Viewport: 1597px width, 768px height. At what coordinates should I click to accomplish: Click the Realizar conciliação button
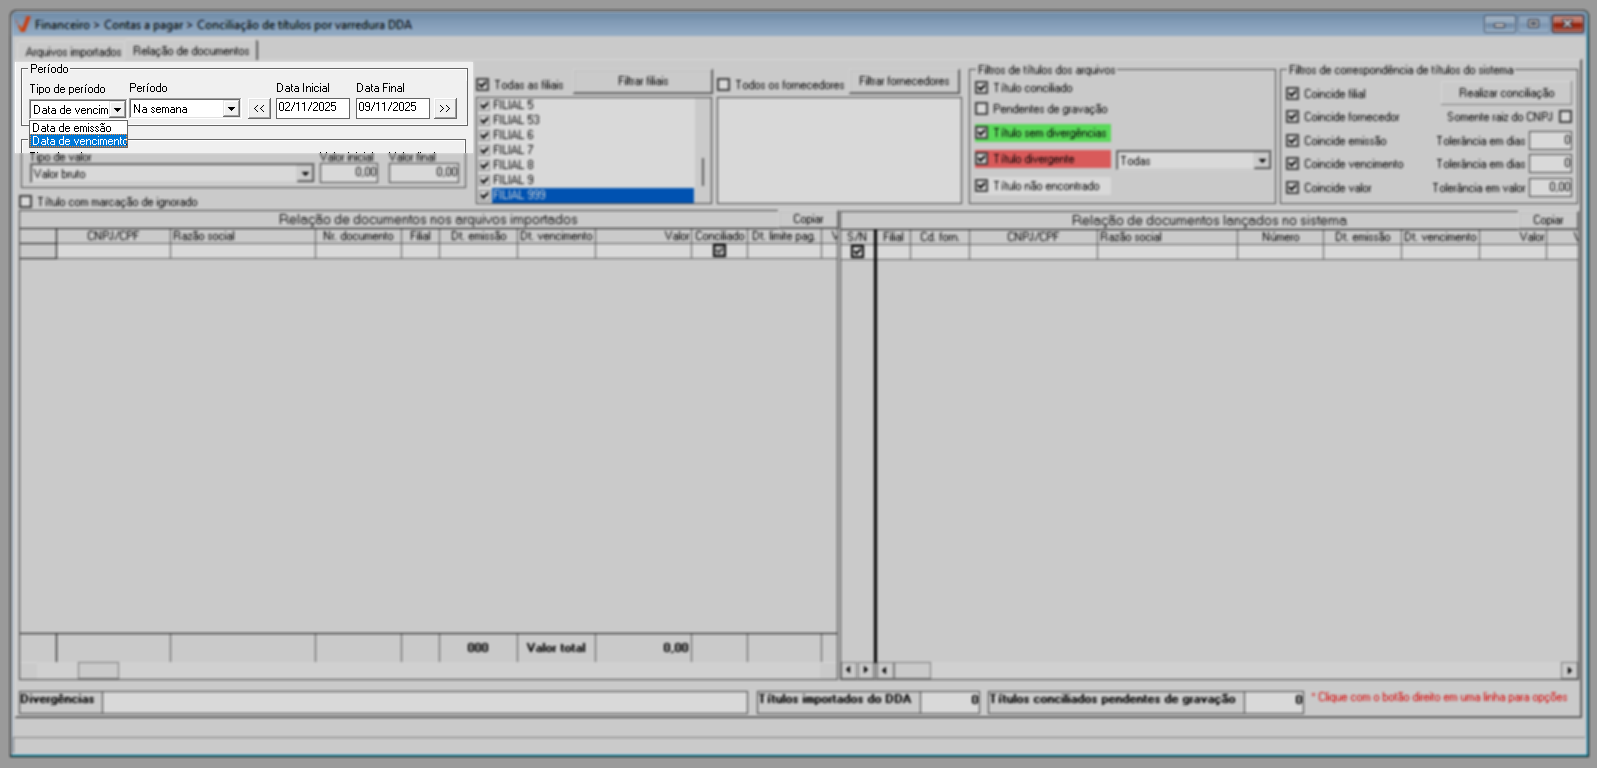click(x=1506, y=93)
